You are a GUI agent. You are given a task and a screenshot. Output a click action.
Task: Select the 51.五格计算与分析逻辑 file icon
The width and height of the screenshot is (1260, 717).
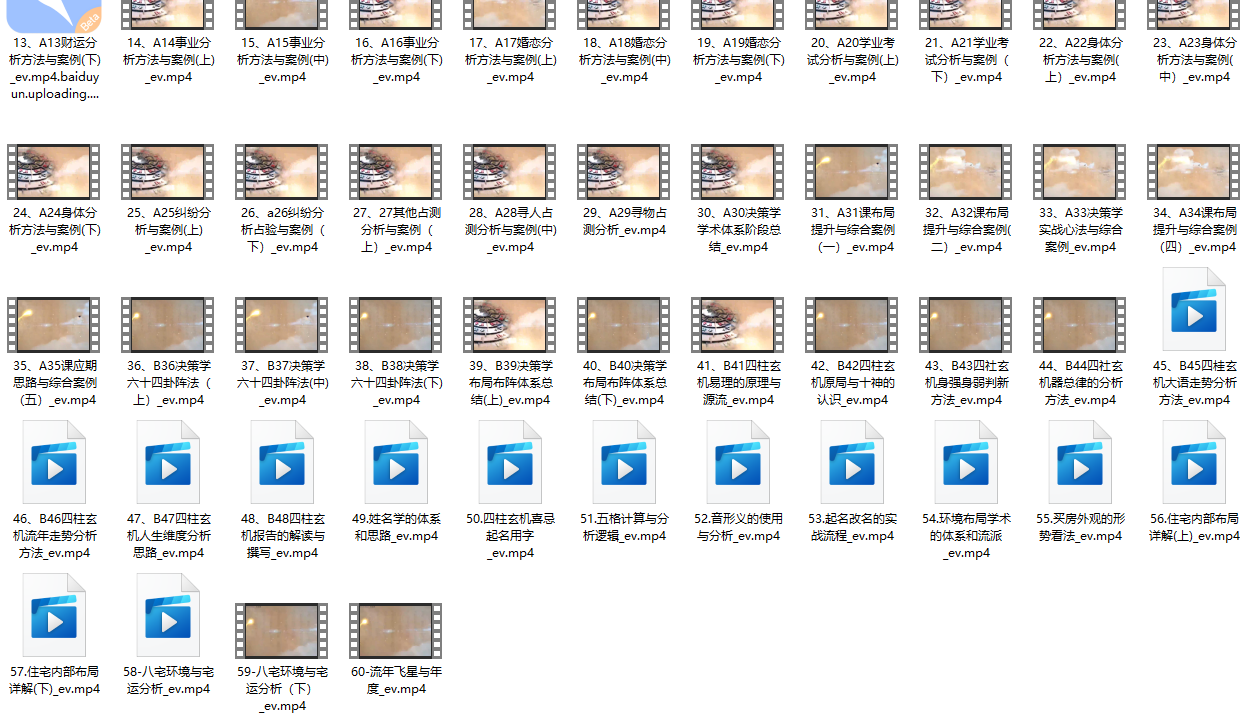(x=624, y=462)
